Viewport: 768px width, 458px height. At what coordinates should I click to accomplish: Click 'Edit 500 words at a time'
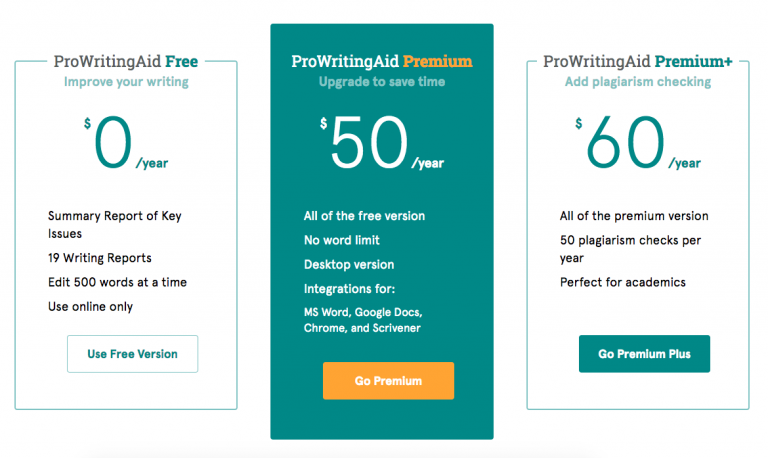117,282
